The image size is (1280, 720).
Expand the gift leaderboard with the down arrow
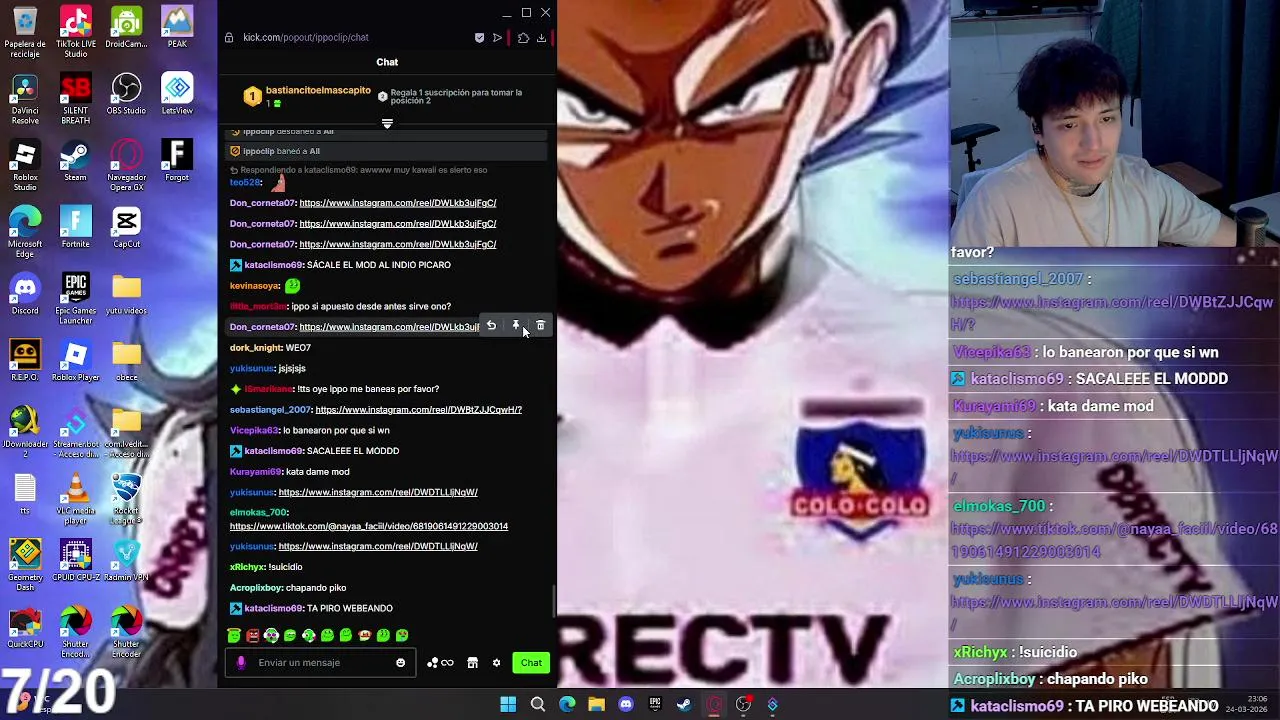(387, 124)
